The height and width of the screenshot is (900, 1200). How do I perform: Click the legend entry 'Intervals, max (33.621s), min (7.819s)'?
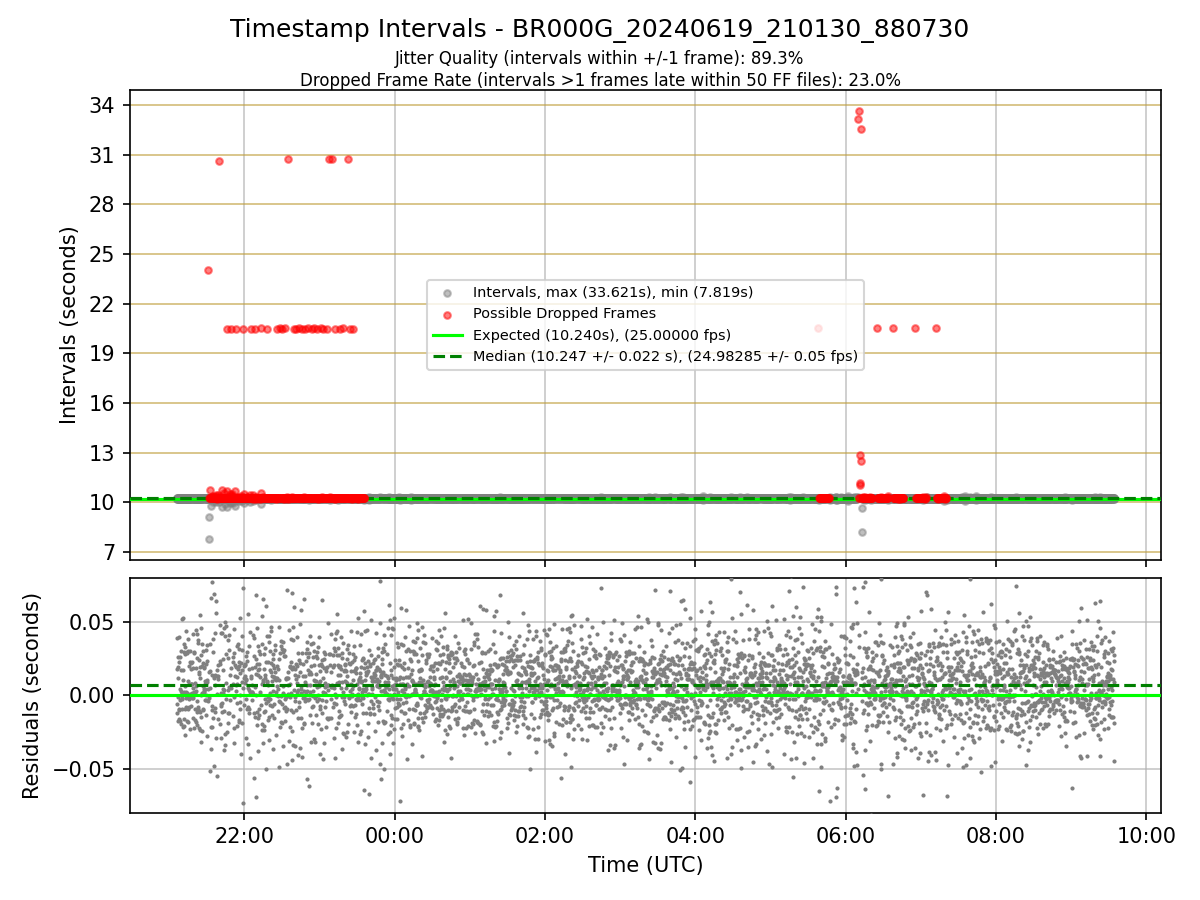pyautogui.click(x=613, y=292)
